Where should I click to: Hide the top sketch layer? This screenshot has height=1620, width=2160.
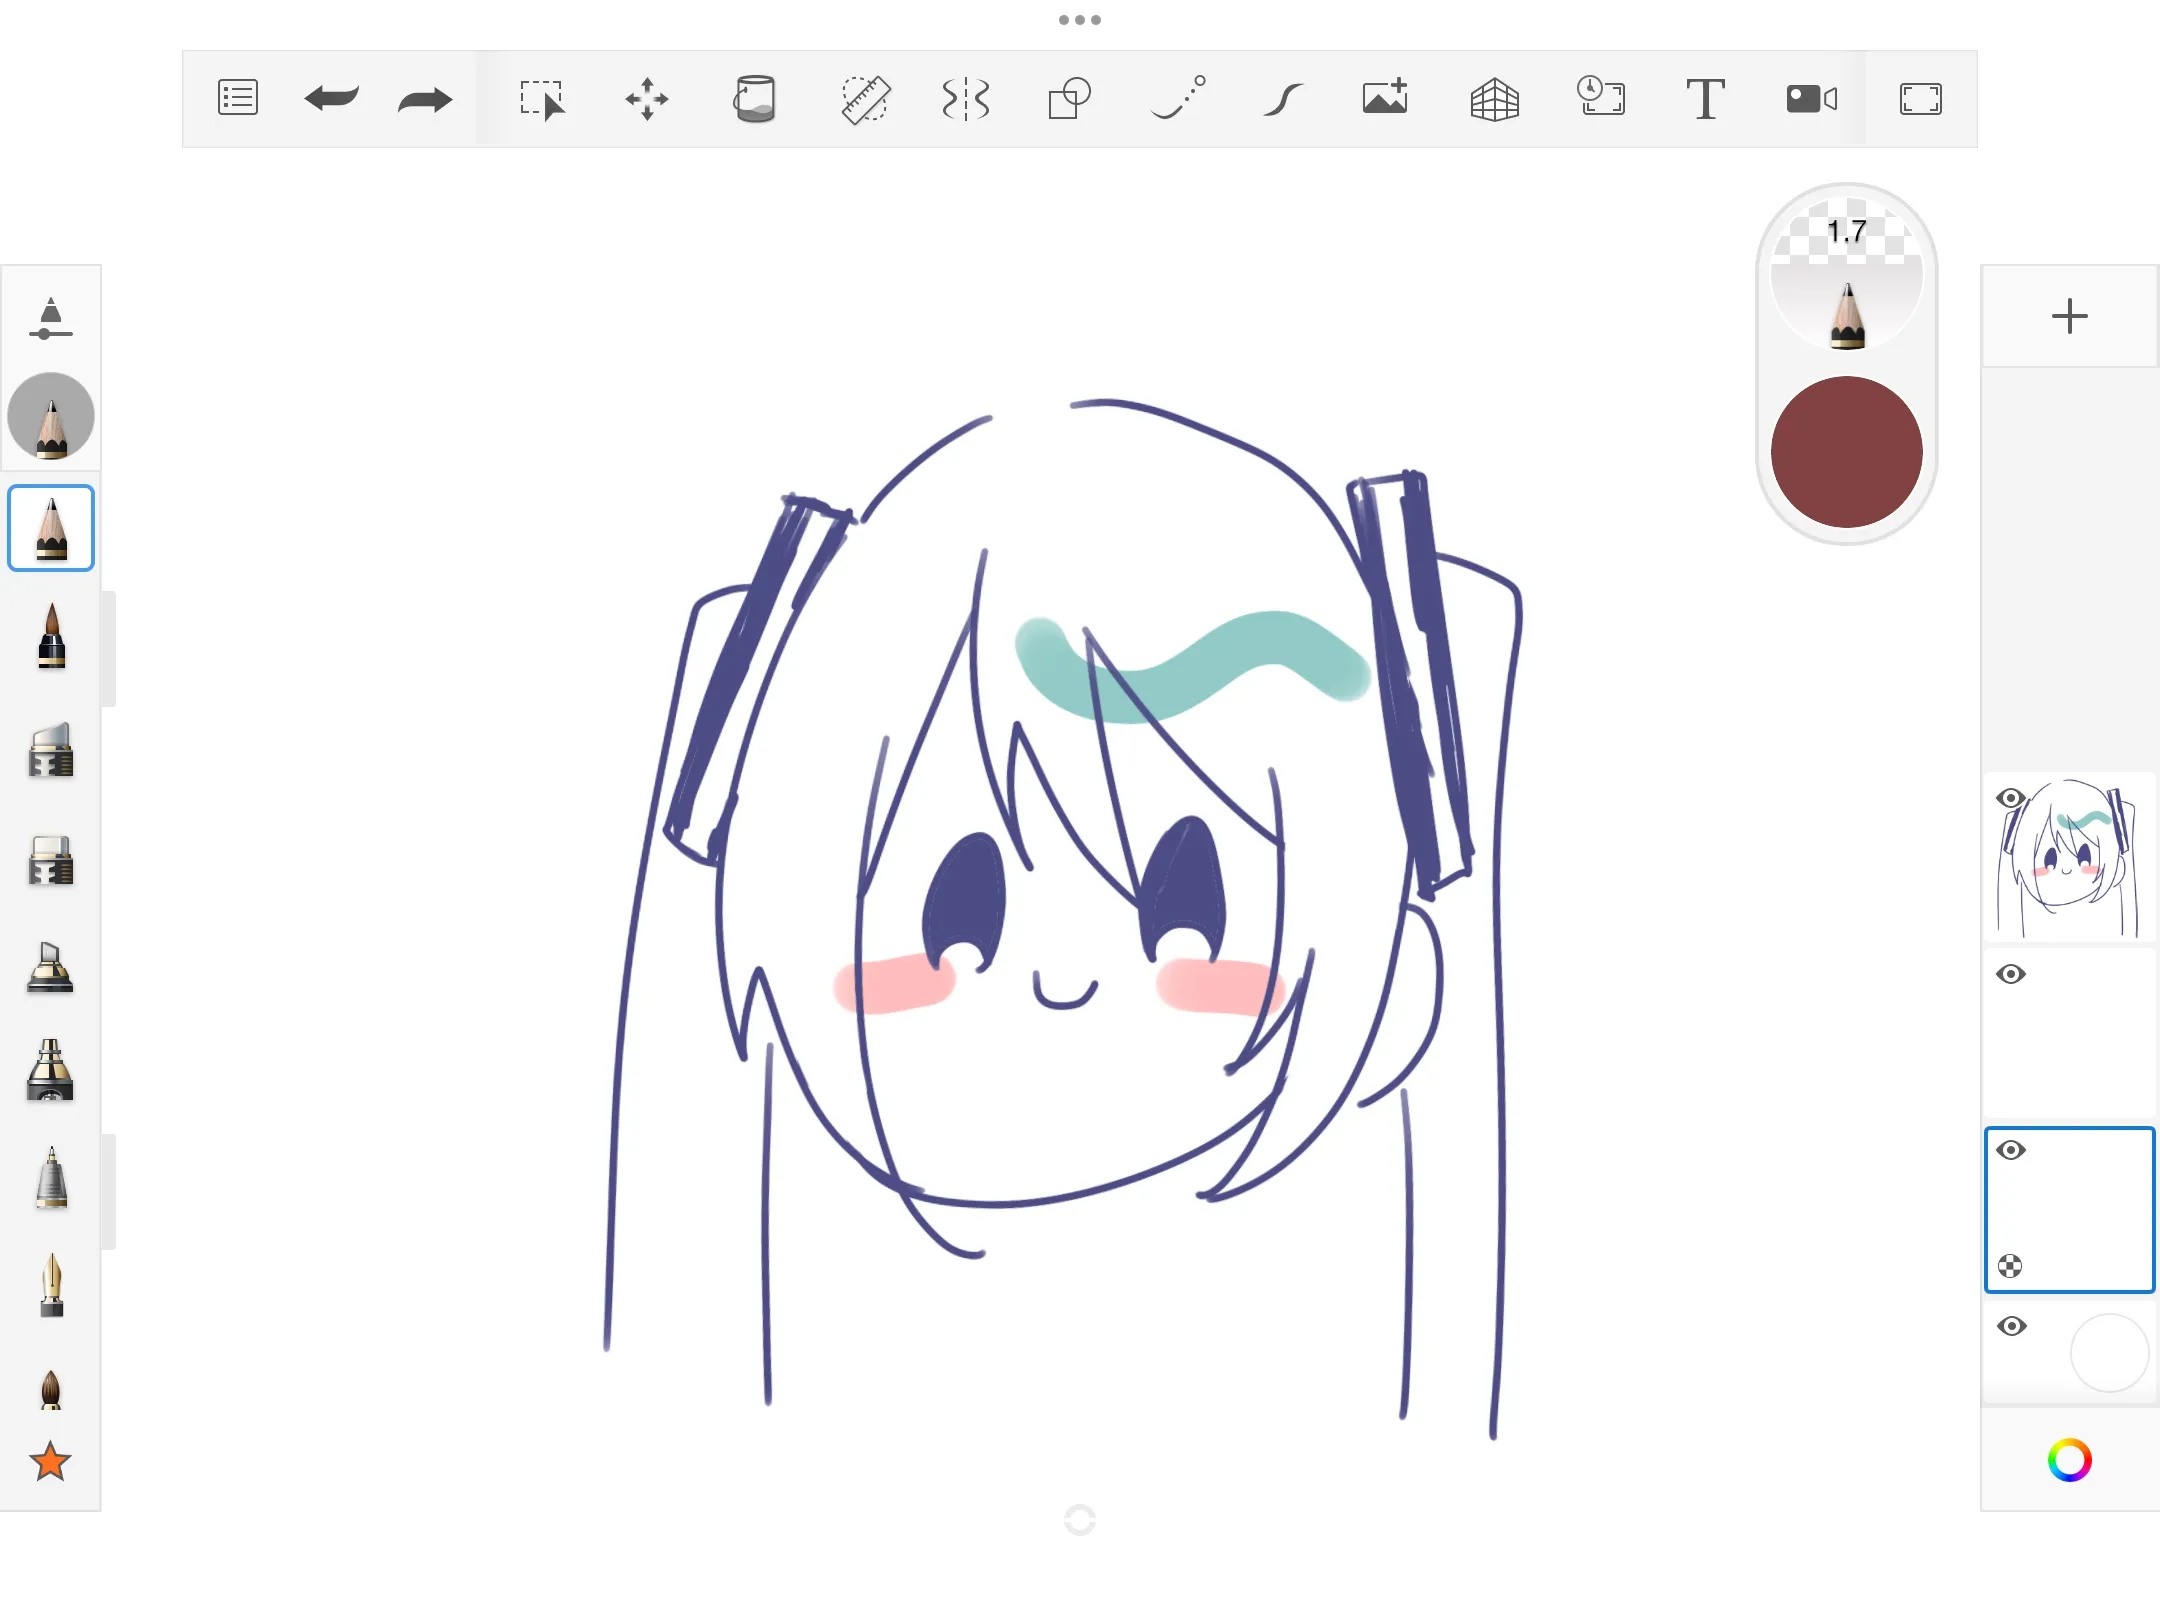click(x=2011, y=798)
